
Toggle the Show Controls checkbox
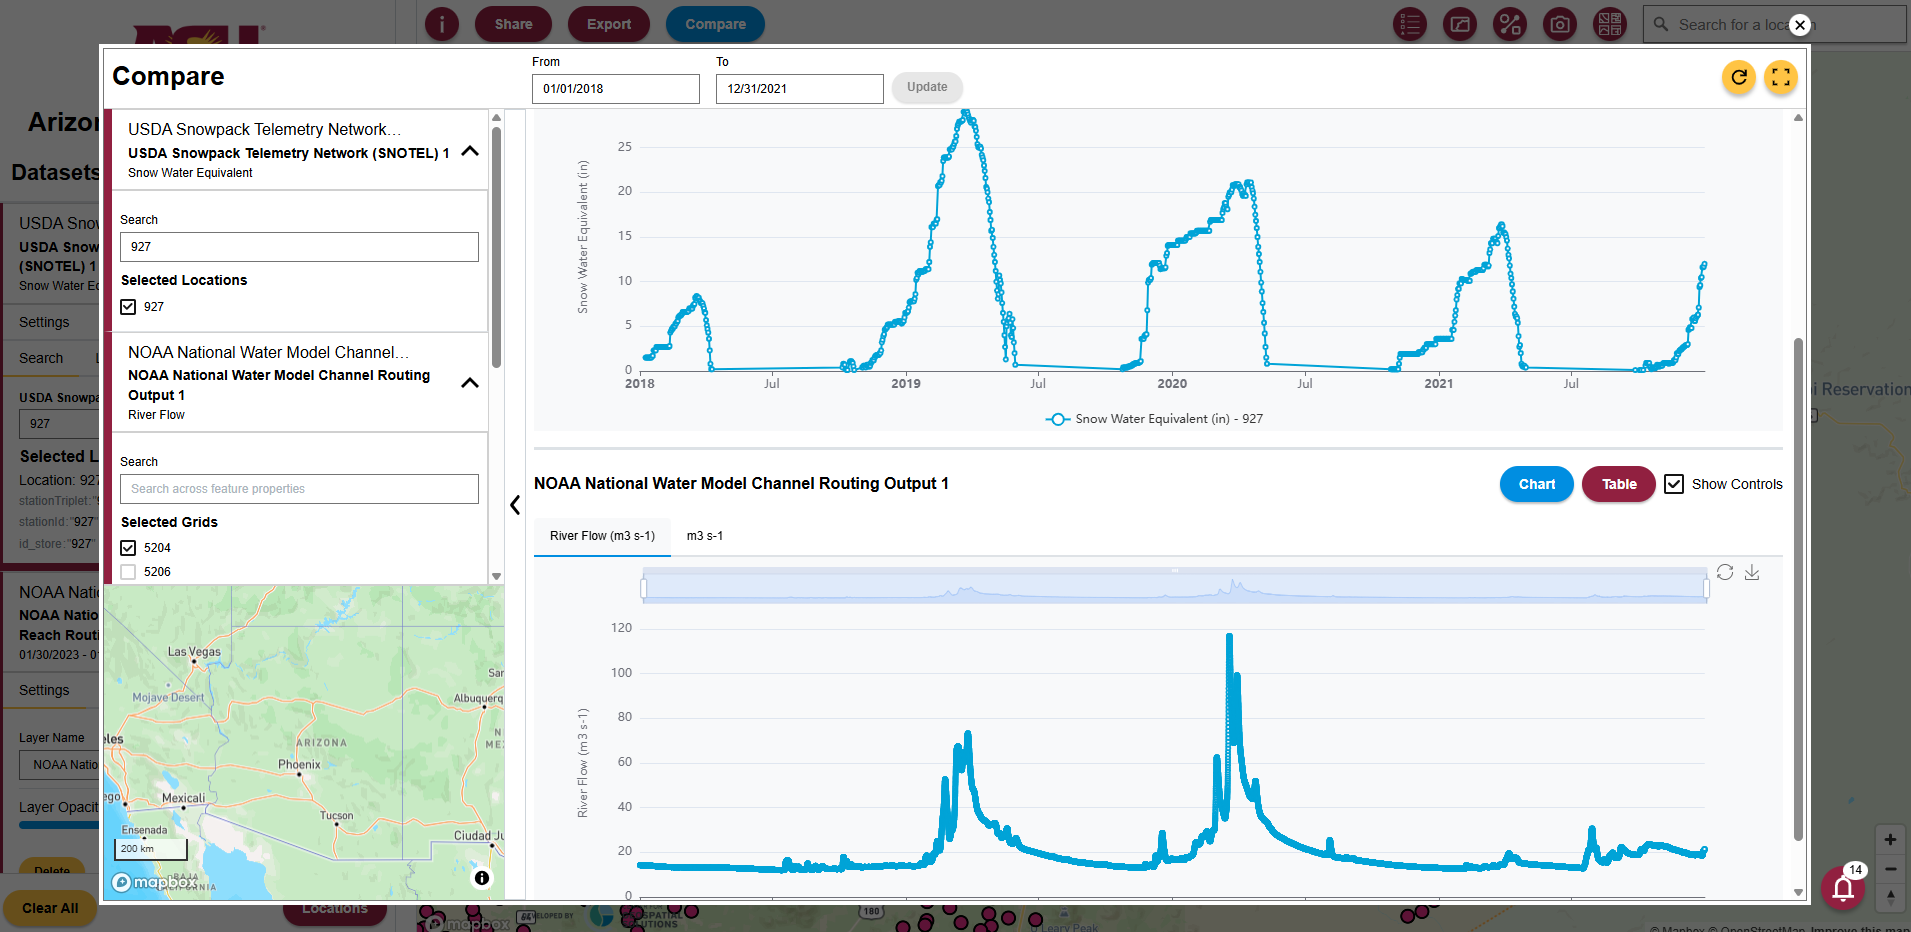[x=1674, y=484]
